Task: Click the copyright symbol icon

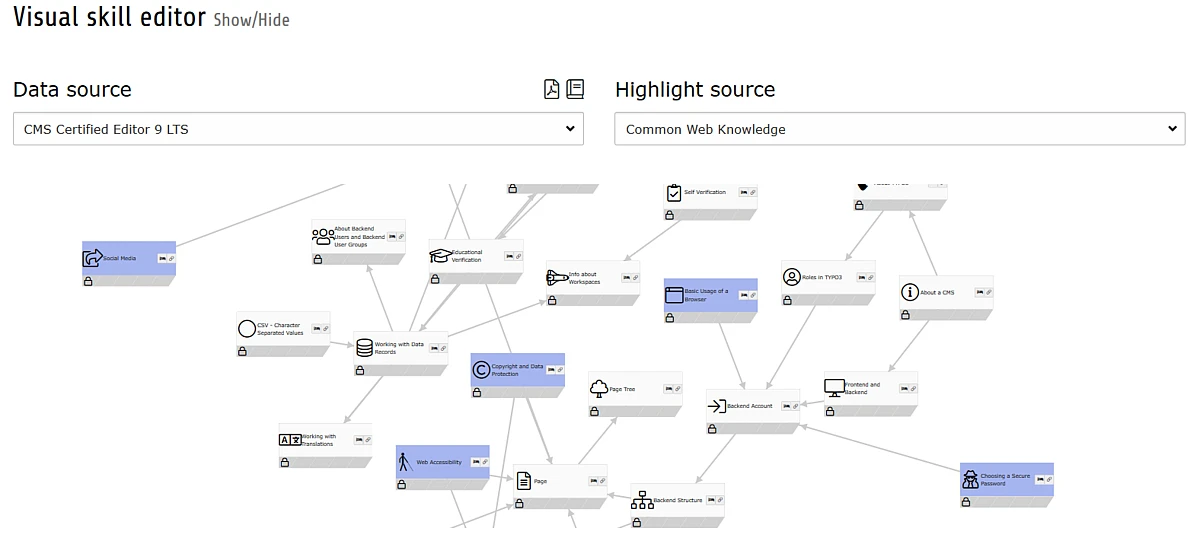Action: click(x=481, y=370)
